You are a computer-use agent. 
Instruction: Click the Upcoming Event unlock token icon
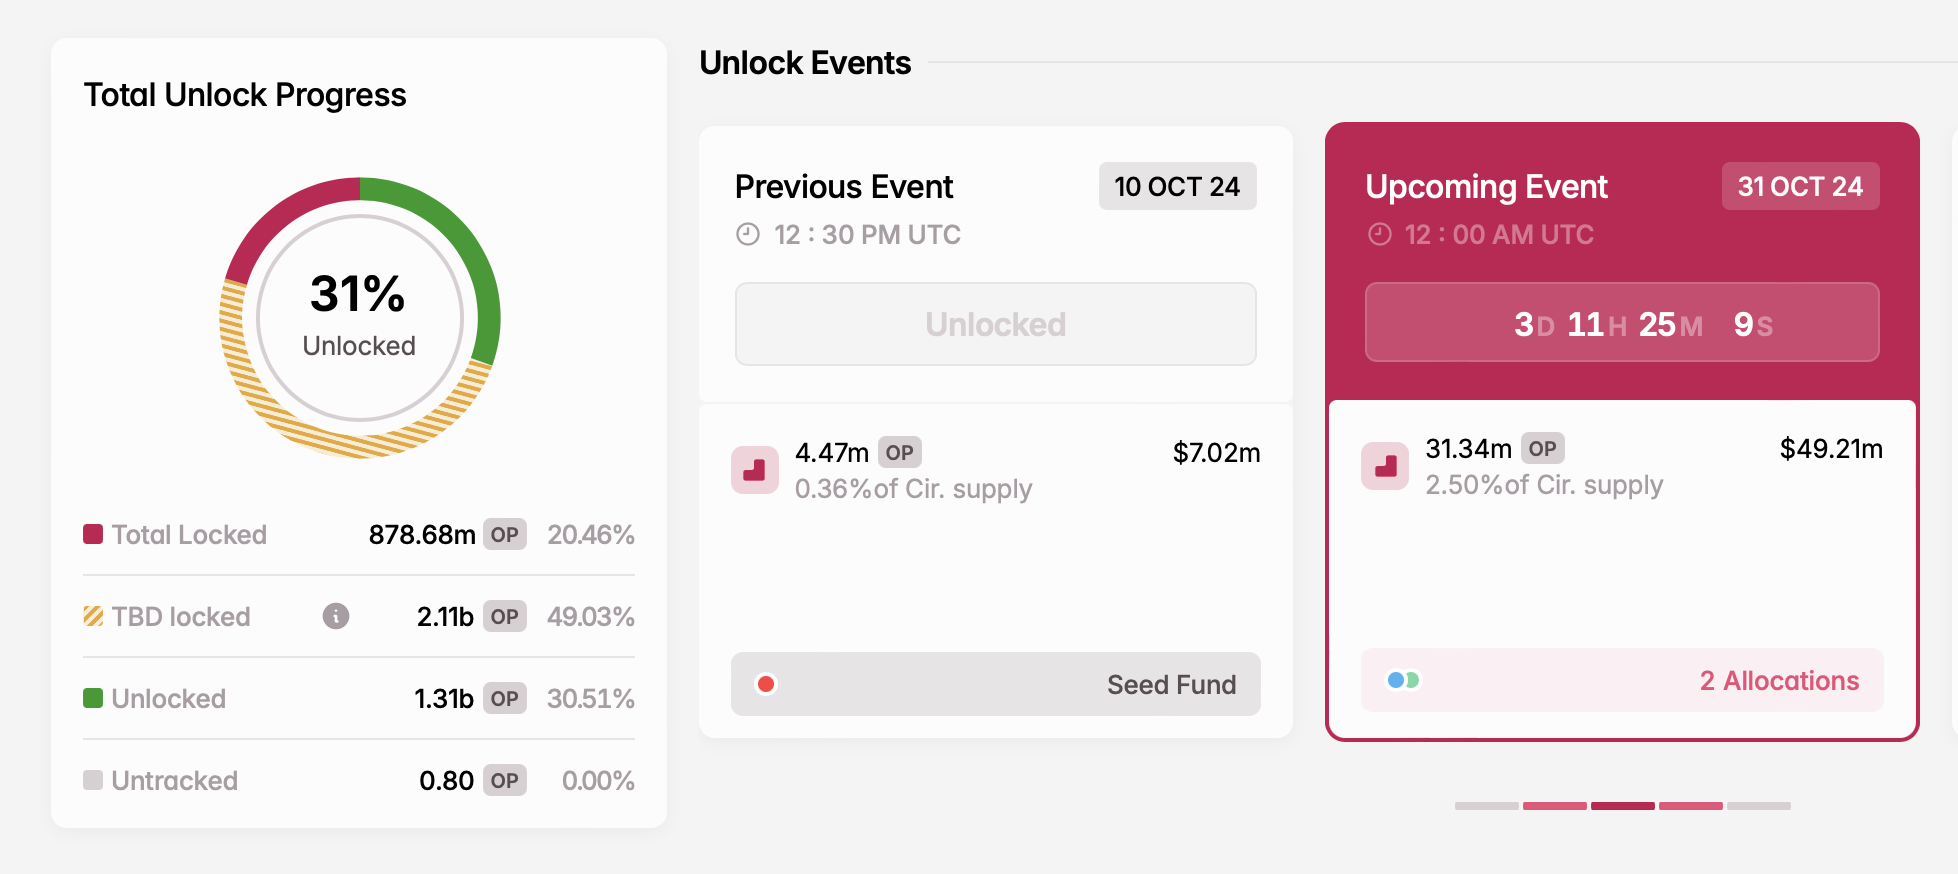(x=1386, y=466)
